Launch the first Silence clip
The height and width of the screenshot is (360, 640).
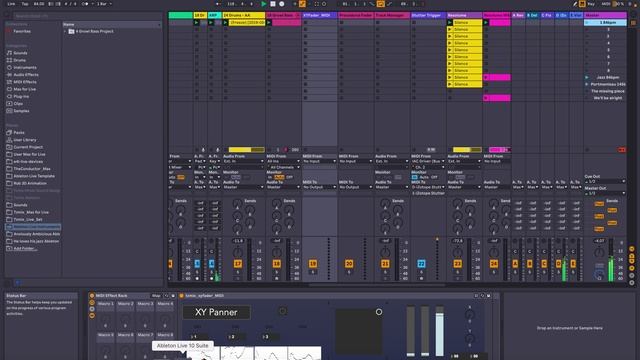click(x=450, y=22)
